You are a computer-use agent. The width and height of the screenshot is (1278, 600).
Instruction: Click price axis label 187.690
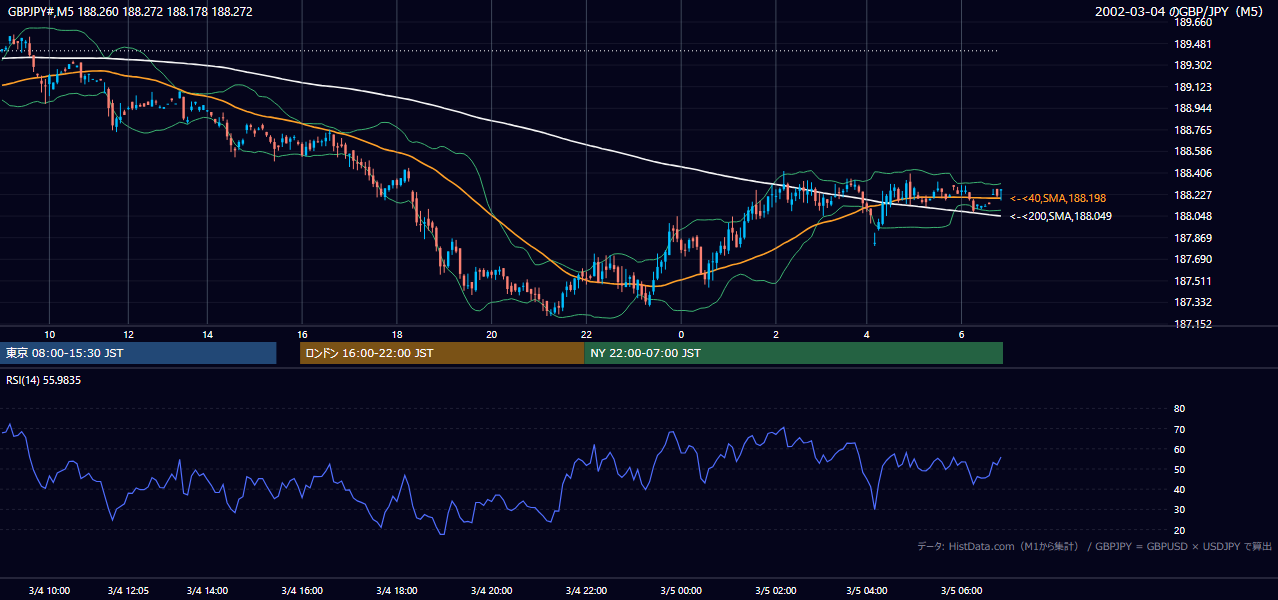pyautogui.click(x=1192, y=259)
